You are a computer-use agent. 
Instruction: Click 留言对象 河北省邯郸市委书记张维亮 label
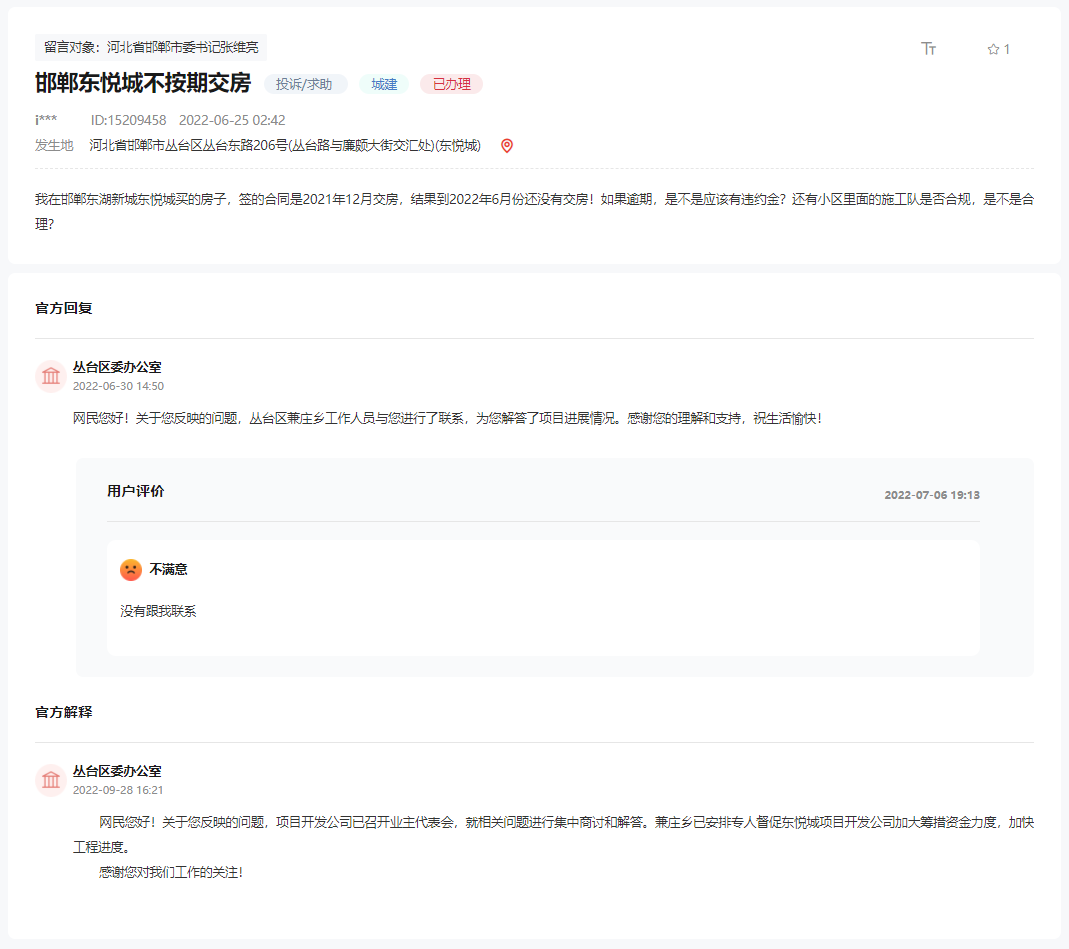(x=151, y=47)
